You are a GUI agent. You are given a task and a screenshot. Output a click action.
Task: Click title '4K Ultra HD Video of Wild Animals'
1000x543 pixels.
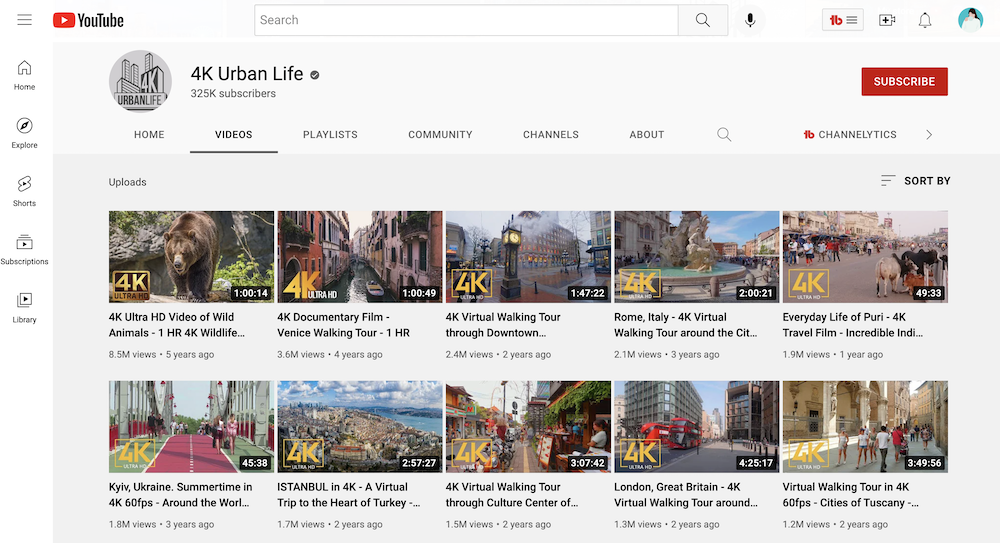click(x=177, y=325)
